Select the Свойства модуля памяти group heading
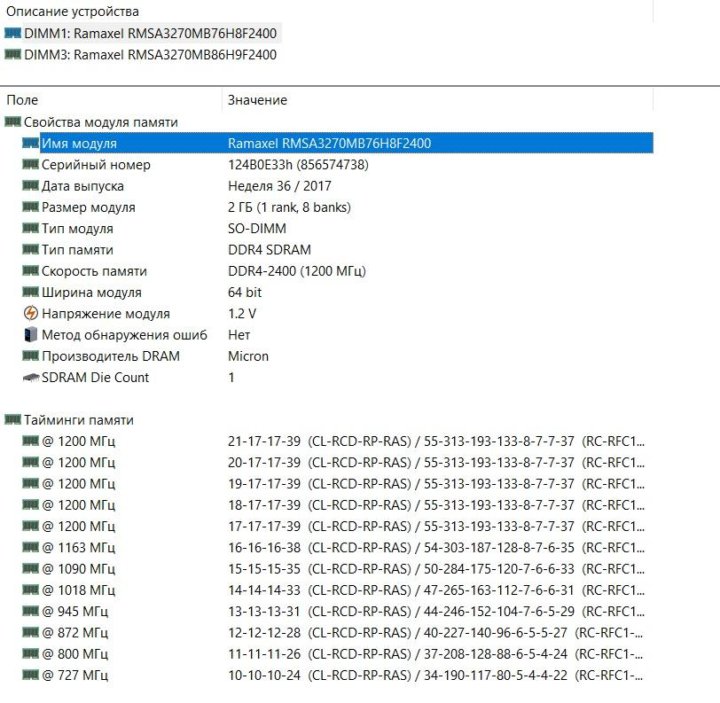Image resolution: width=720 pixels, height=703 pixels. (101, 122)
